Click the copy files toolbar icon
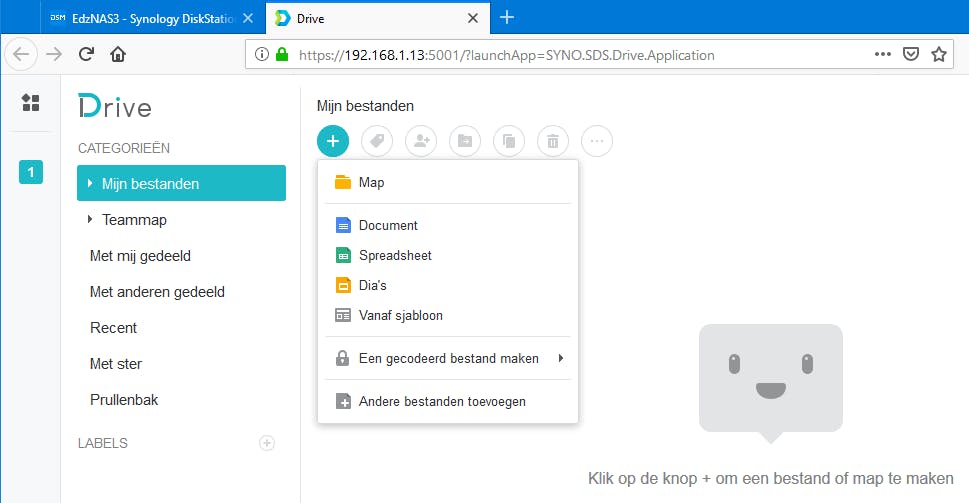The width and height of the screenshot is (969, 503). click(509, 141)
